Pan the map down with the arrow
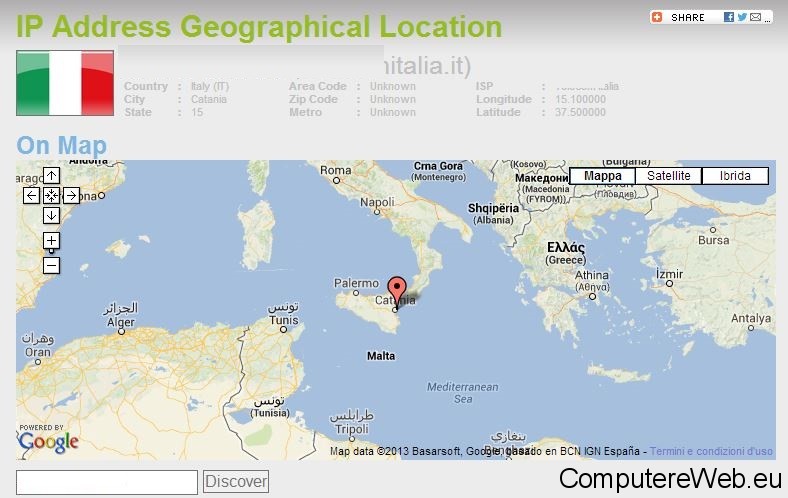 click(x=51, y=216)
